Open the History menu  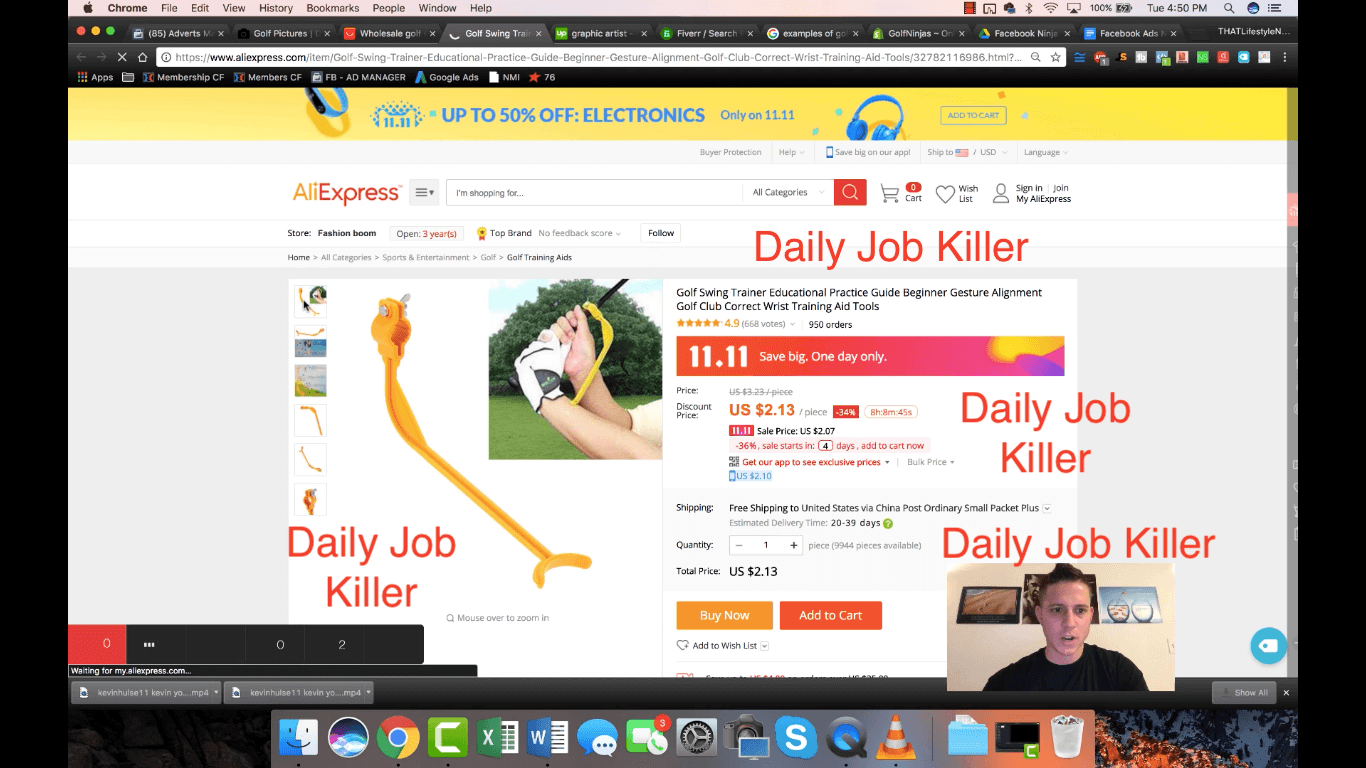(x=276, y=8)
